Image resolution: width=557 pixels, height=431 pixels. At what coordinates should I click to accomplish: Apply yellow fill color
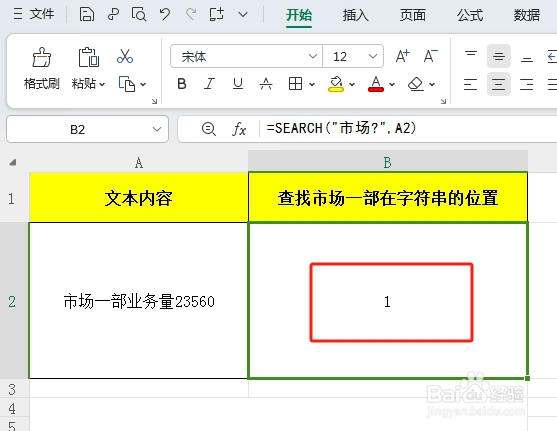pos(336,84)
